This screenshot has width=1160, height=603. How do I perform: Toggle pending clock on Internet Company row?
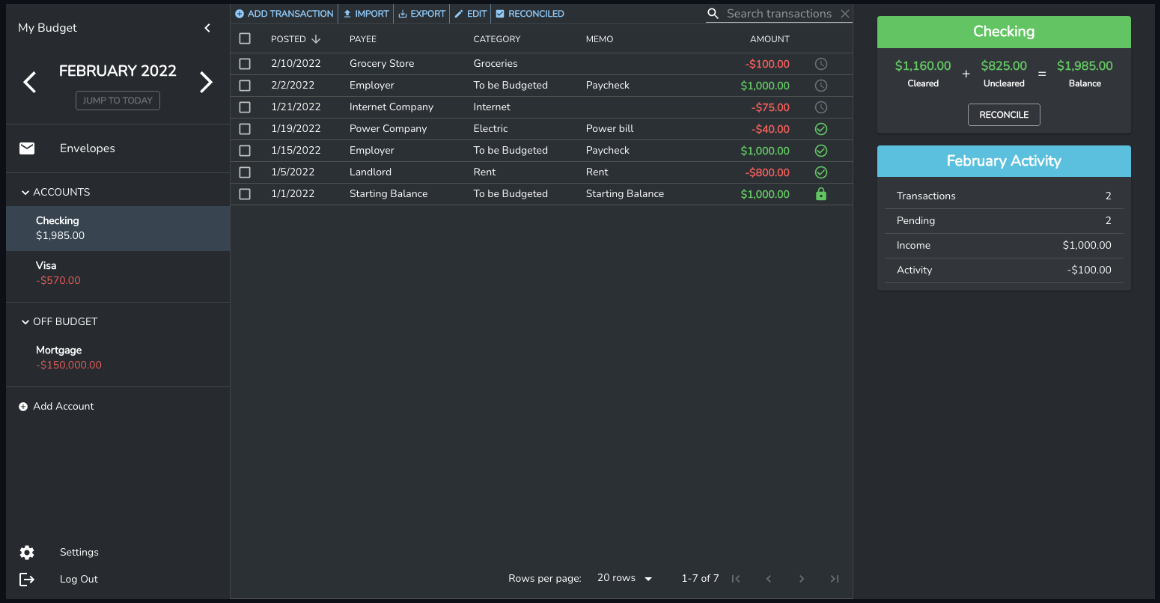pos(820,107)
